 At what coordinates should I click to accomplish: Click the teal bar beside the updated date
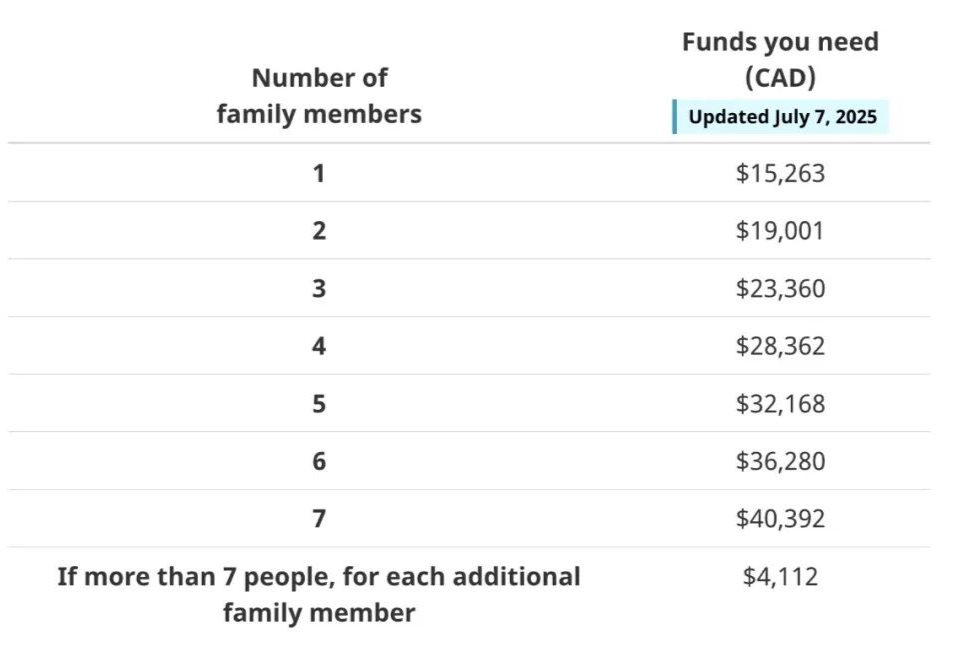[x=675, y=117]
